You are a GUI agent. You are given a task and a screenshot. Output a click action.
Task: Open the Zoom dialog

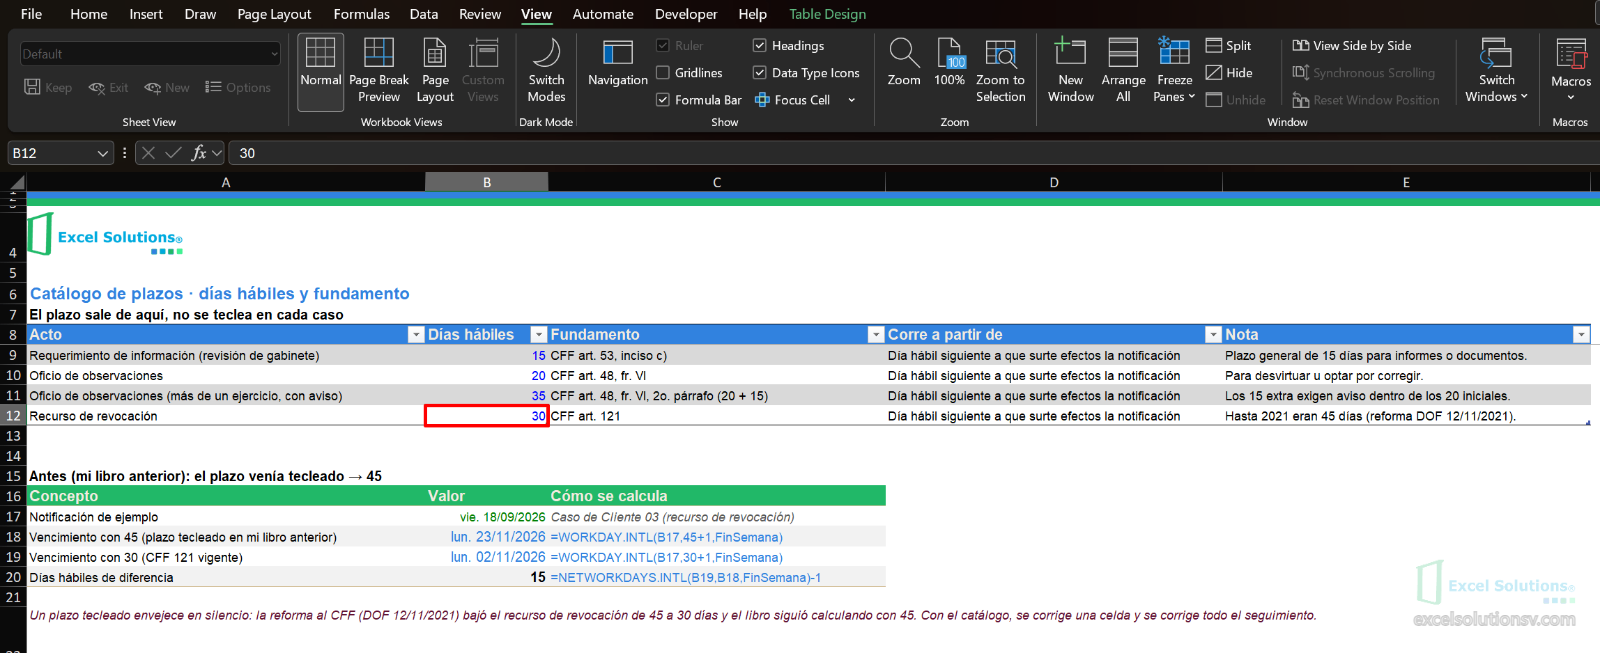click(x=904, y=63)
